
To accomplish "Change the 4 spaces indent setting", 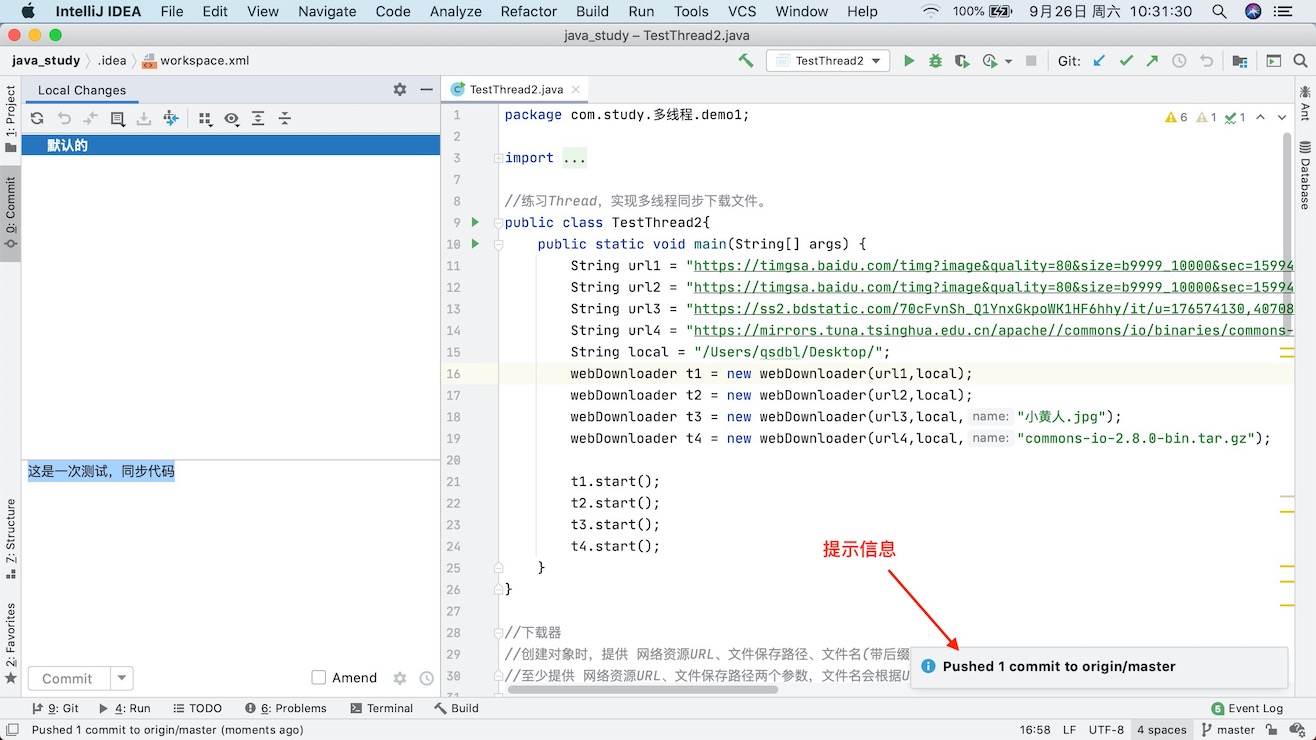I will click(x=1161, y=730).
